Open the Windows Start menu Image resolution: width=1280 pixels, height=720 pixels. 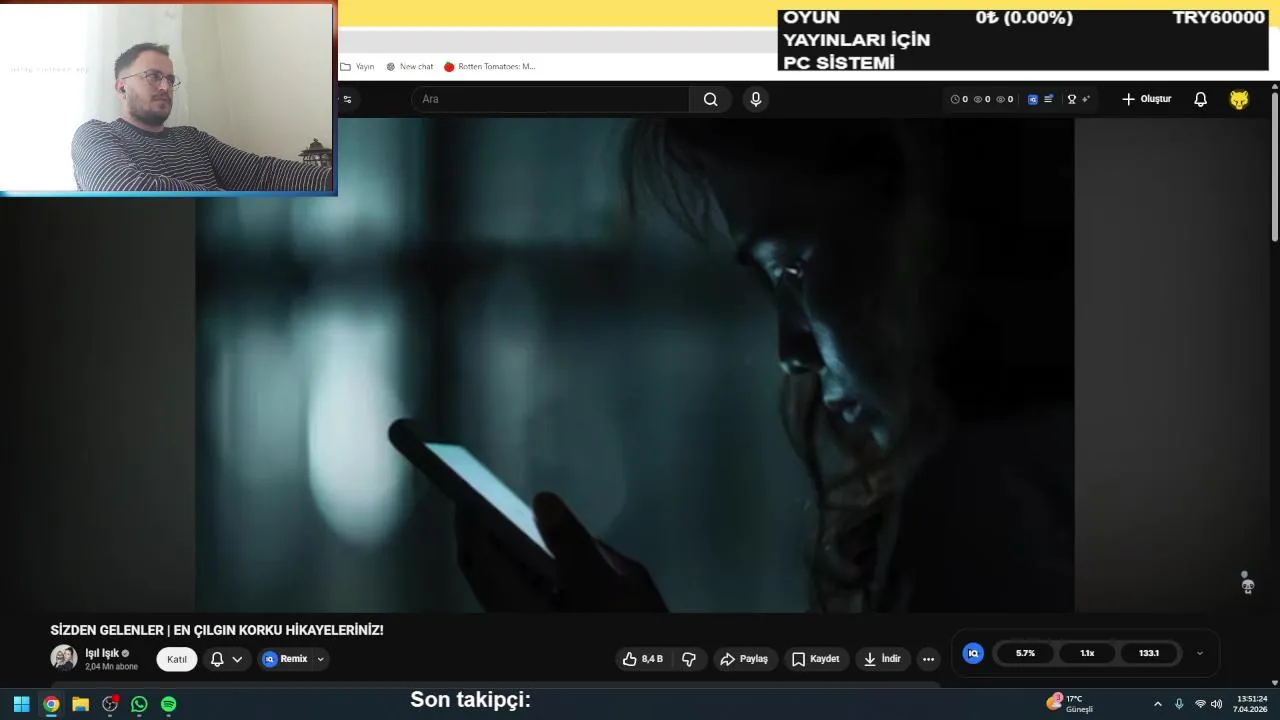21,704
